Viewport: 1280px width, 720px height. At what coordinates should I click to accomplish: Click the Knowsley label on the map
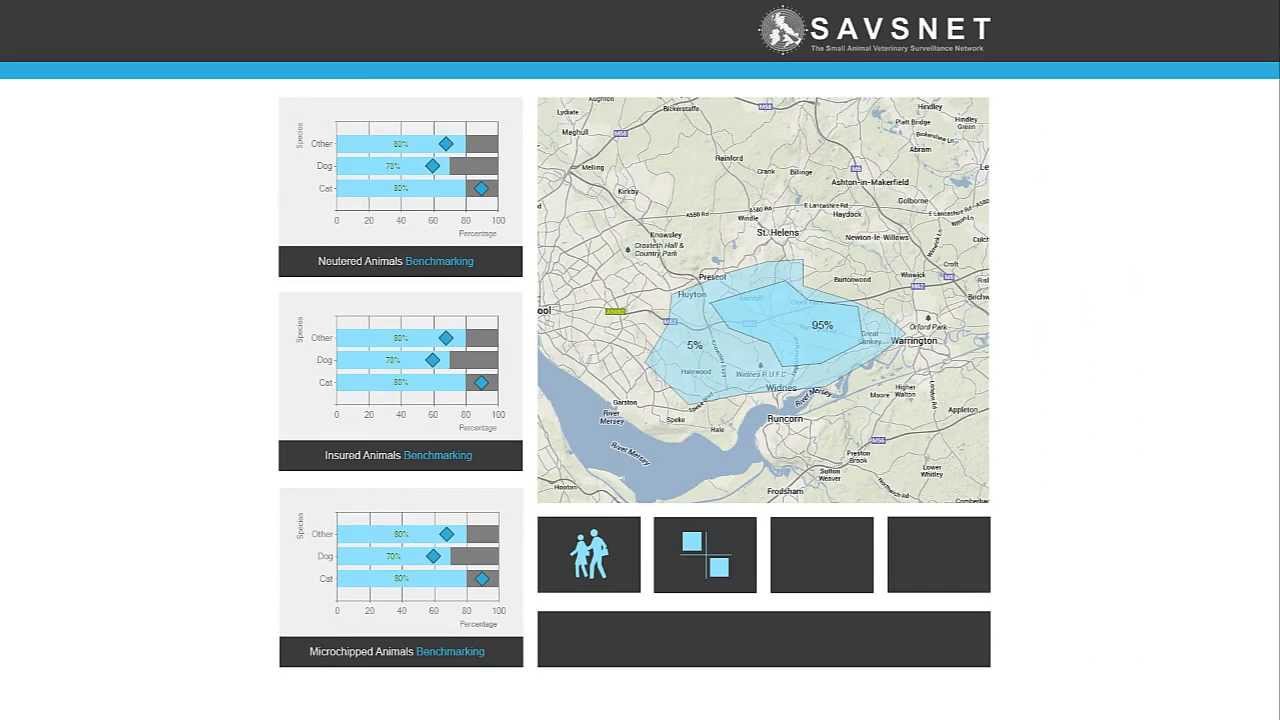665,235
